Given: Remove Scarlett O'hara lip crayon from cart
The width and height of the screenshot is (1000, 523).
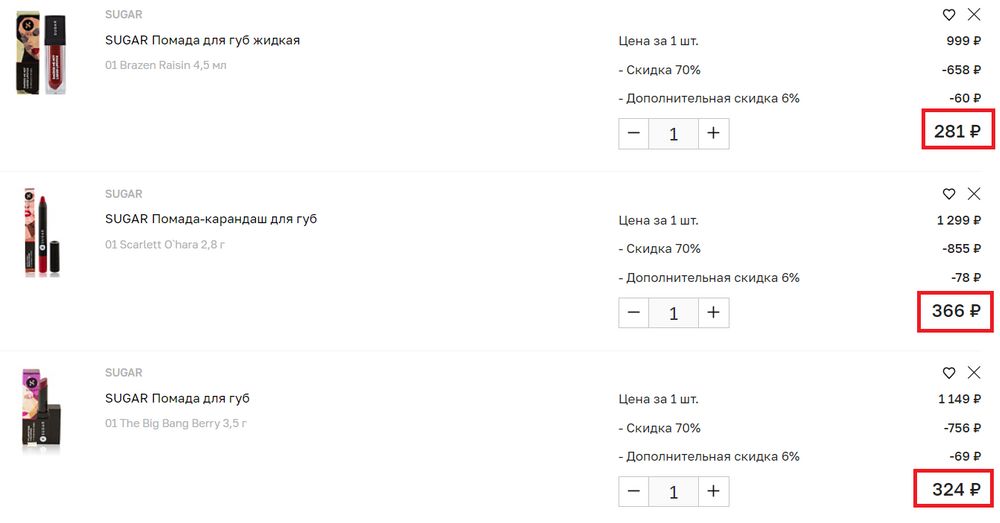Looking at the screenshot, I should click(x=974, y=194).
